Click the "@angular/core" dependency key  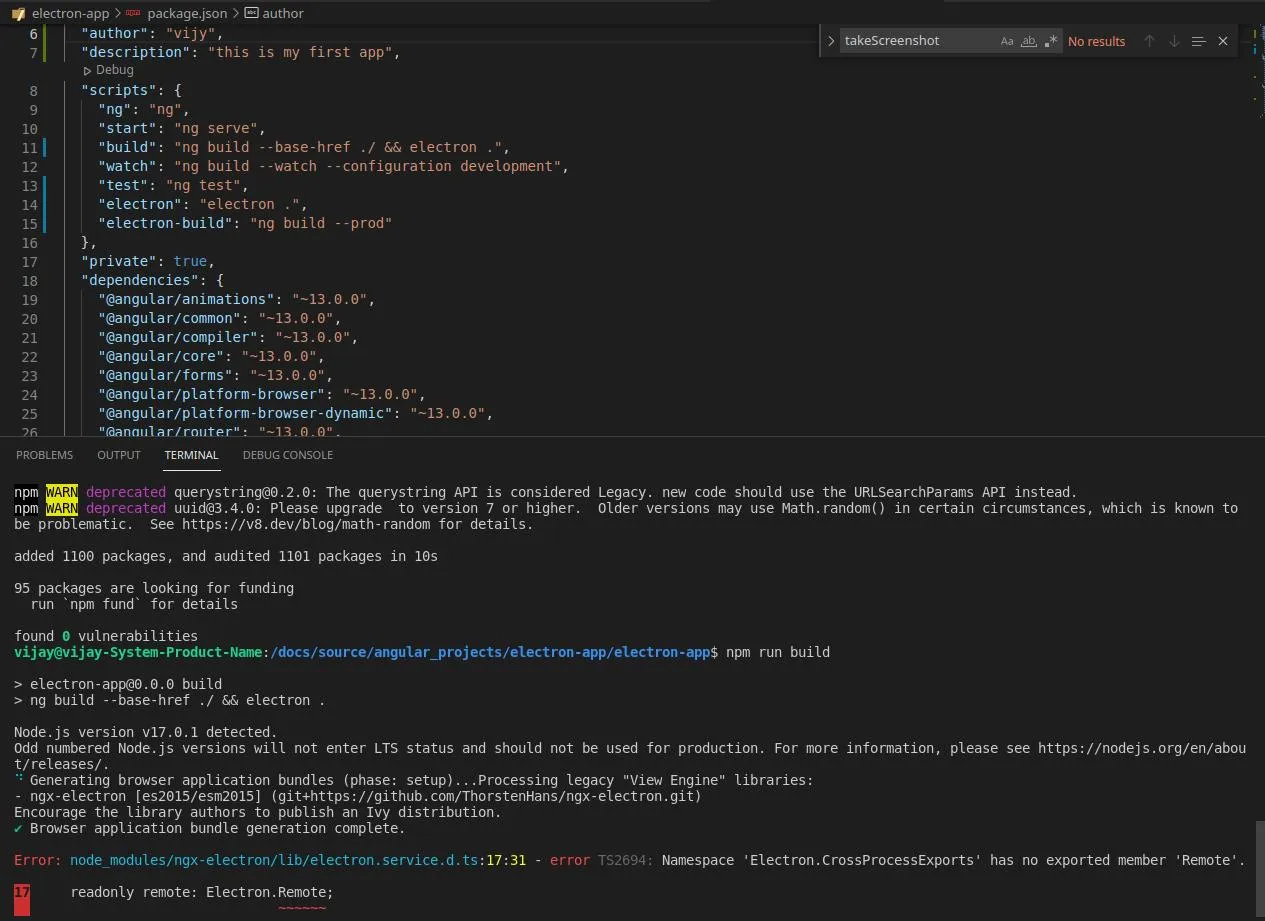tap(161, 356)
